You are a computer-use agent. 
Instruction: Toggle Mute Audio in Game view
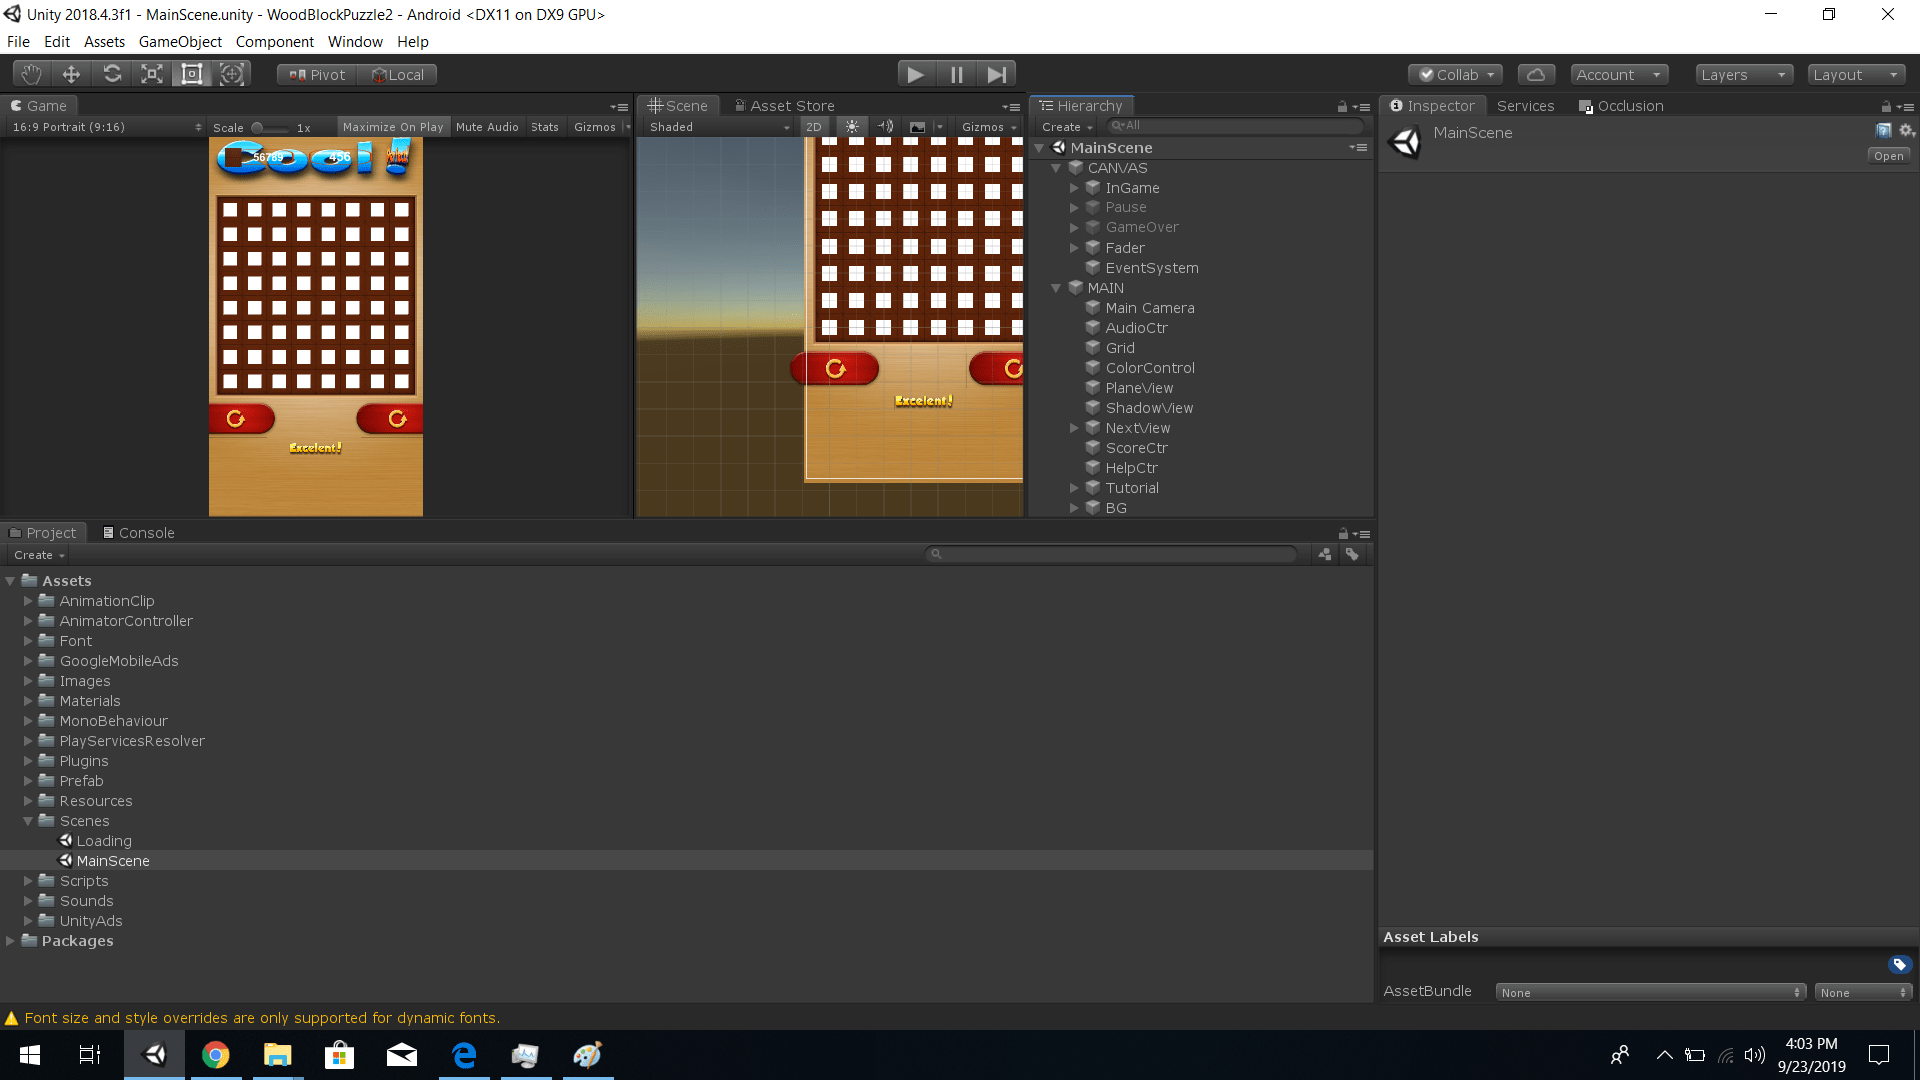487,127
